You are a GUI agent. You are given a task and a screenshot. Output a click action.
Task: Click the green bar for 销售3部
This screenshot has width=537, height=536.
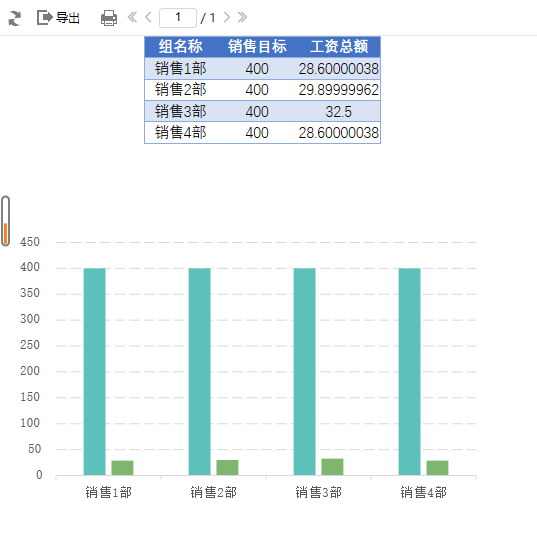pyautogui.click(x=332, y=467)
